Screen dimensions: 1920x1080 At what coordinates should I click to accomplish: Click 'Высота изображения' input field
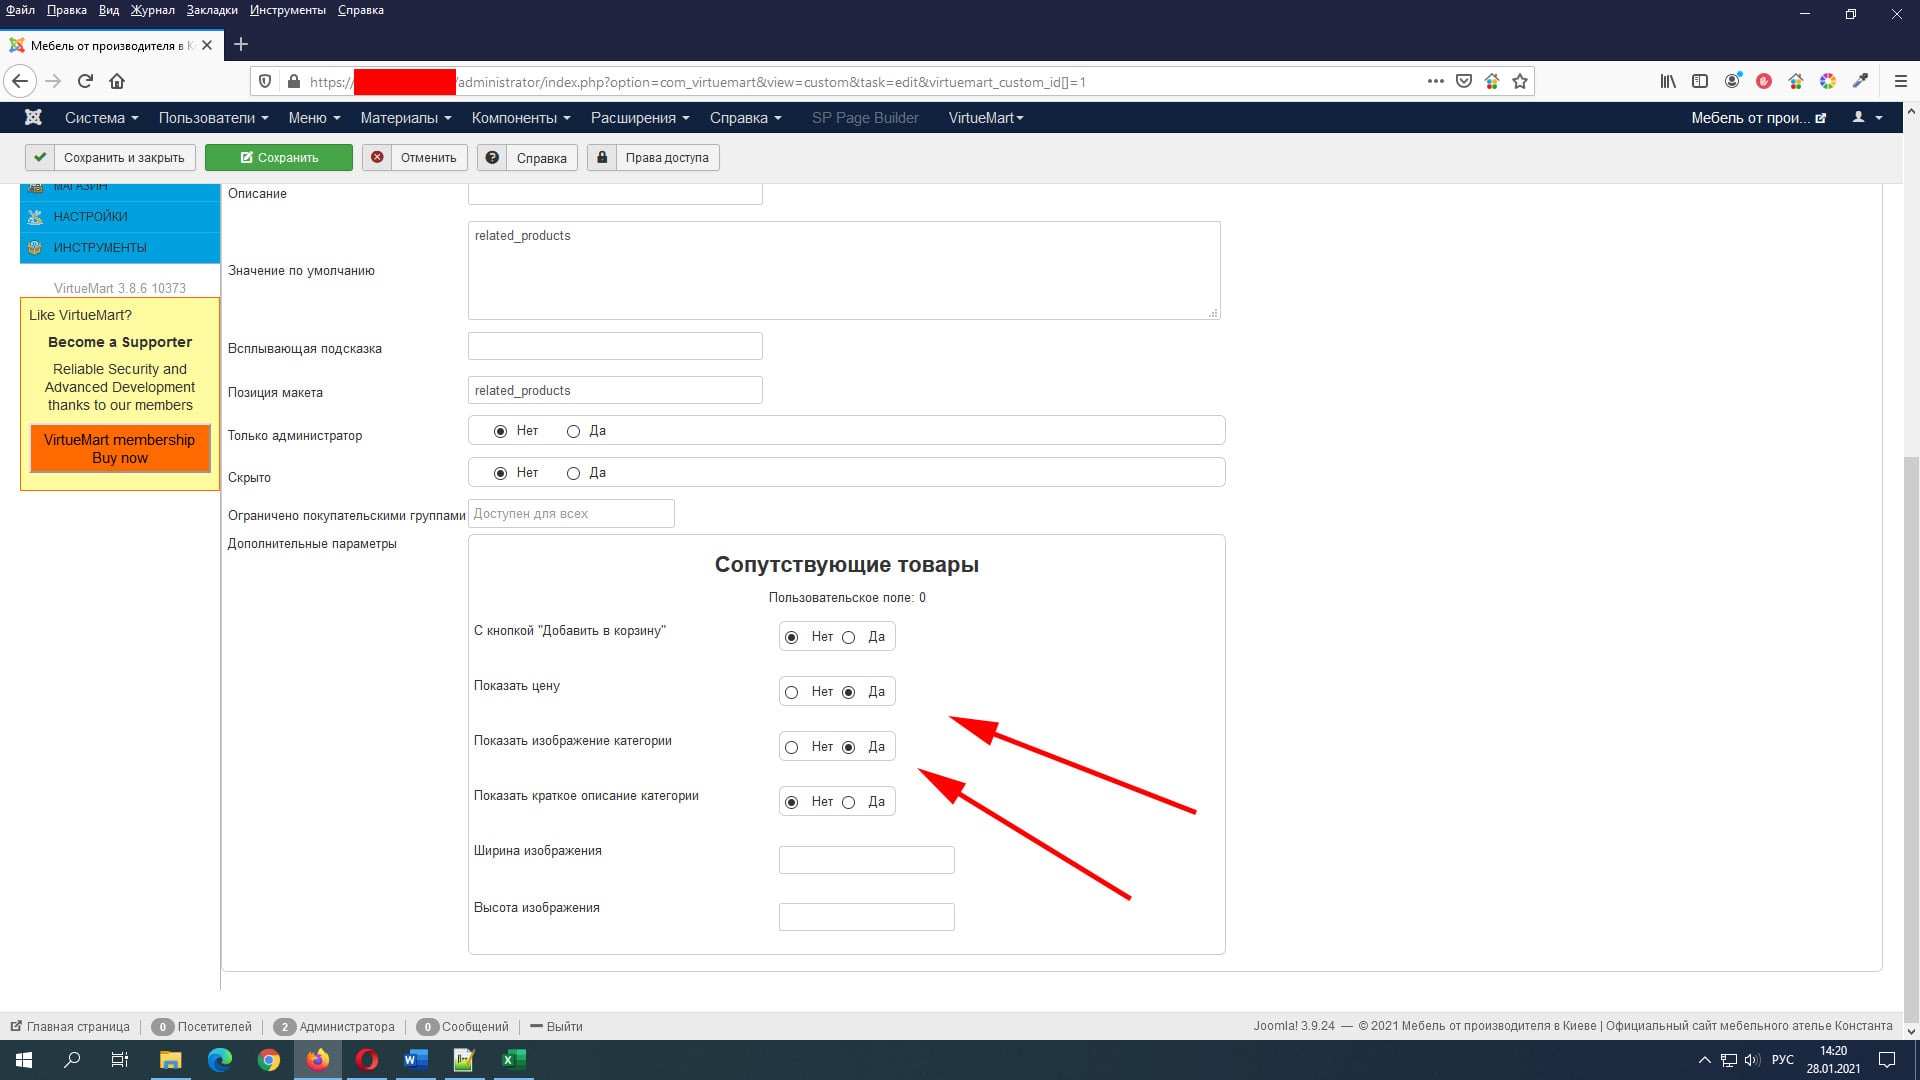(867, 917)
